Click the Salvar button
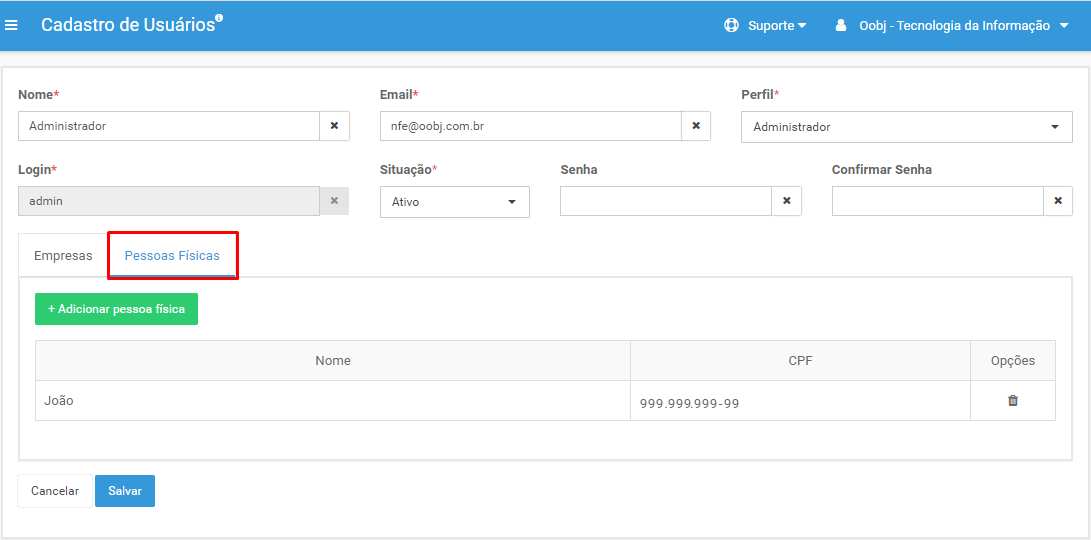 [125, 491]
